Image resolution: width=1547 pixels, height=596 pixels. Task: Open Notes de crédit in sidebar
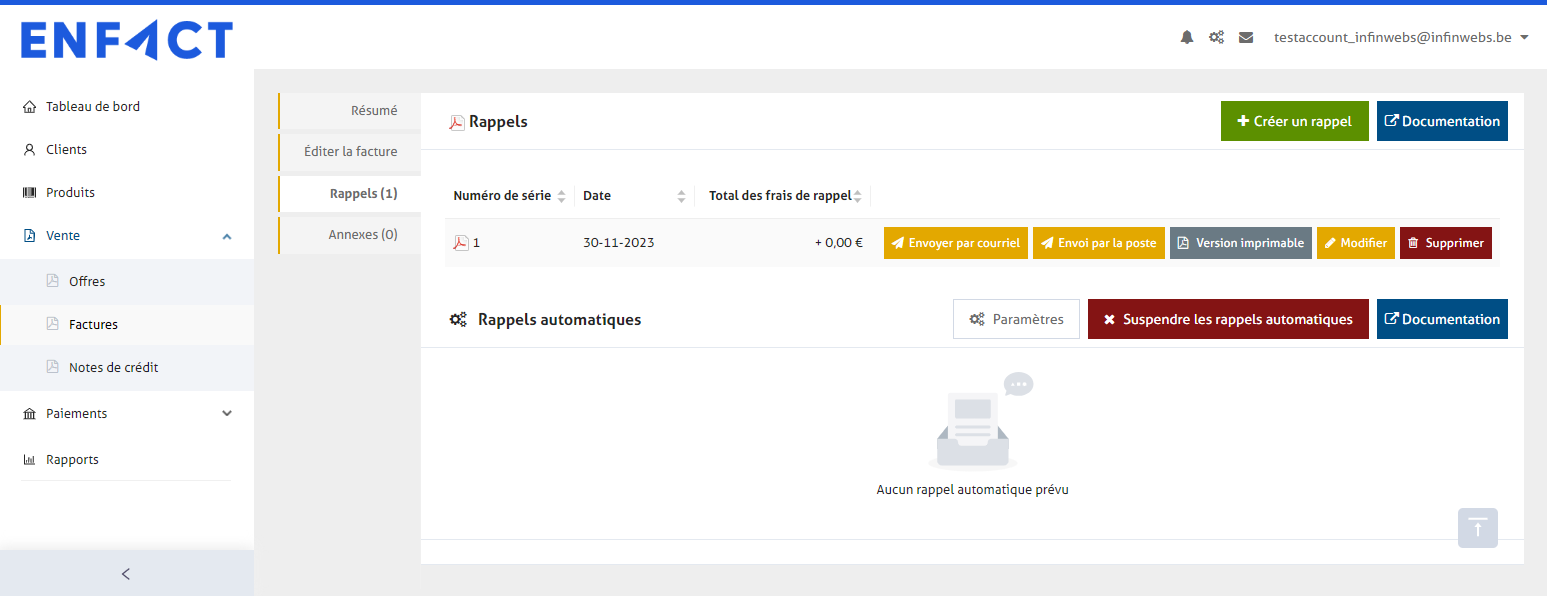[114, 368]
